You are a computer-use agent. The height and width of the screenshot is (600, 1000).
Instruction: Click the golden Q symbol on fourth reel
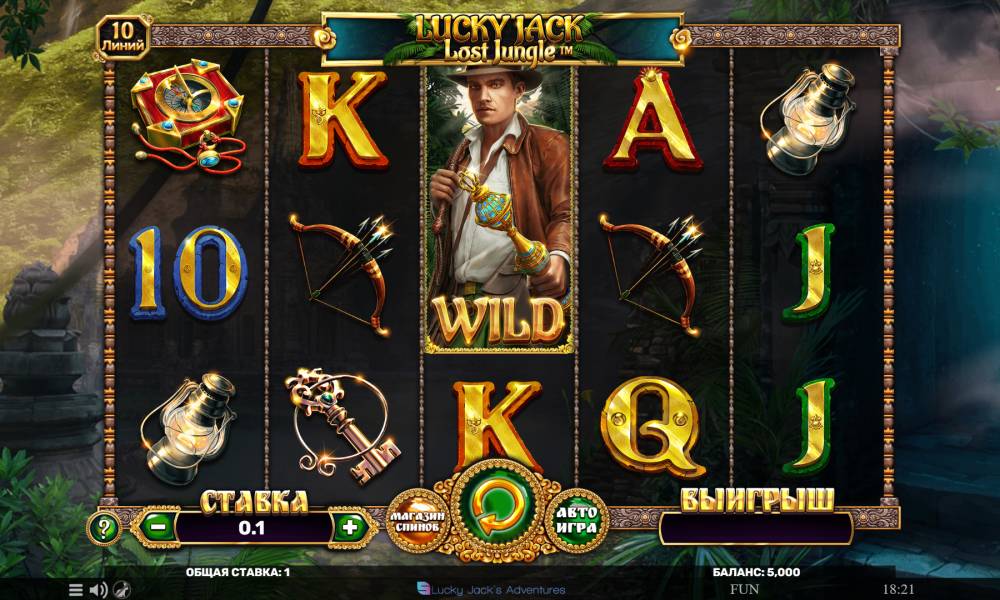(x=652, y=426)
